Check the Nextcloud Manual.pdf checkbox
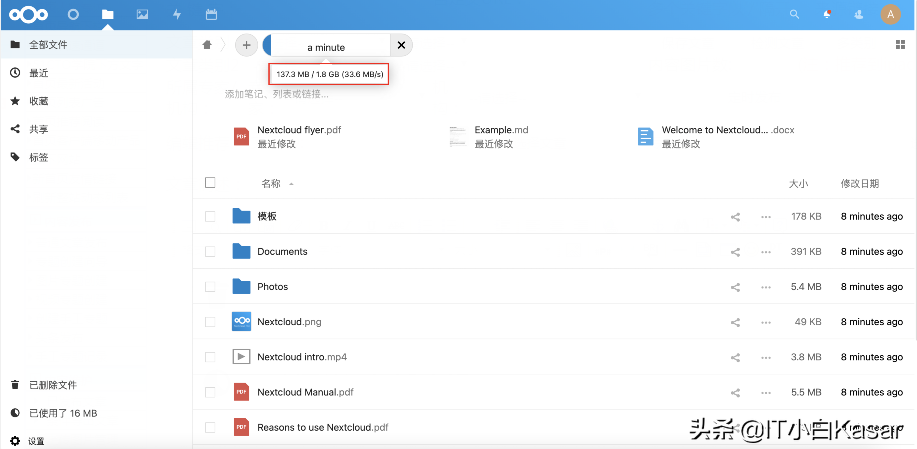This screenshot has width=917, height=449. pyautogui.click(x=210, y=392)
